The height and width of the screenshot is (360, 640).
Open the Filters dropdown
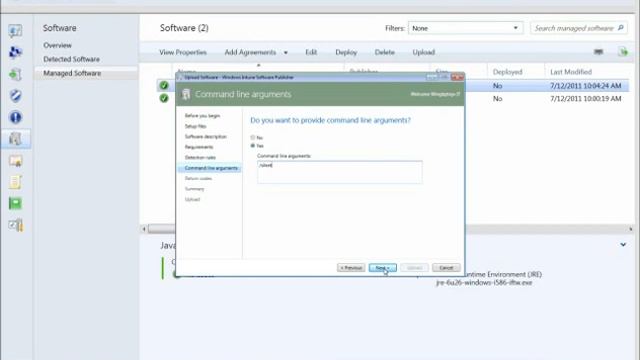(465, 28)
